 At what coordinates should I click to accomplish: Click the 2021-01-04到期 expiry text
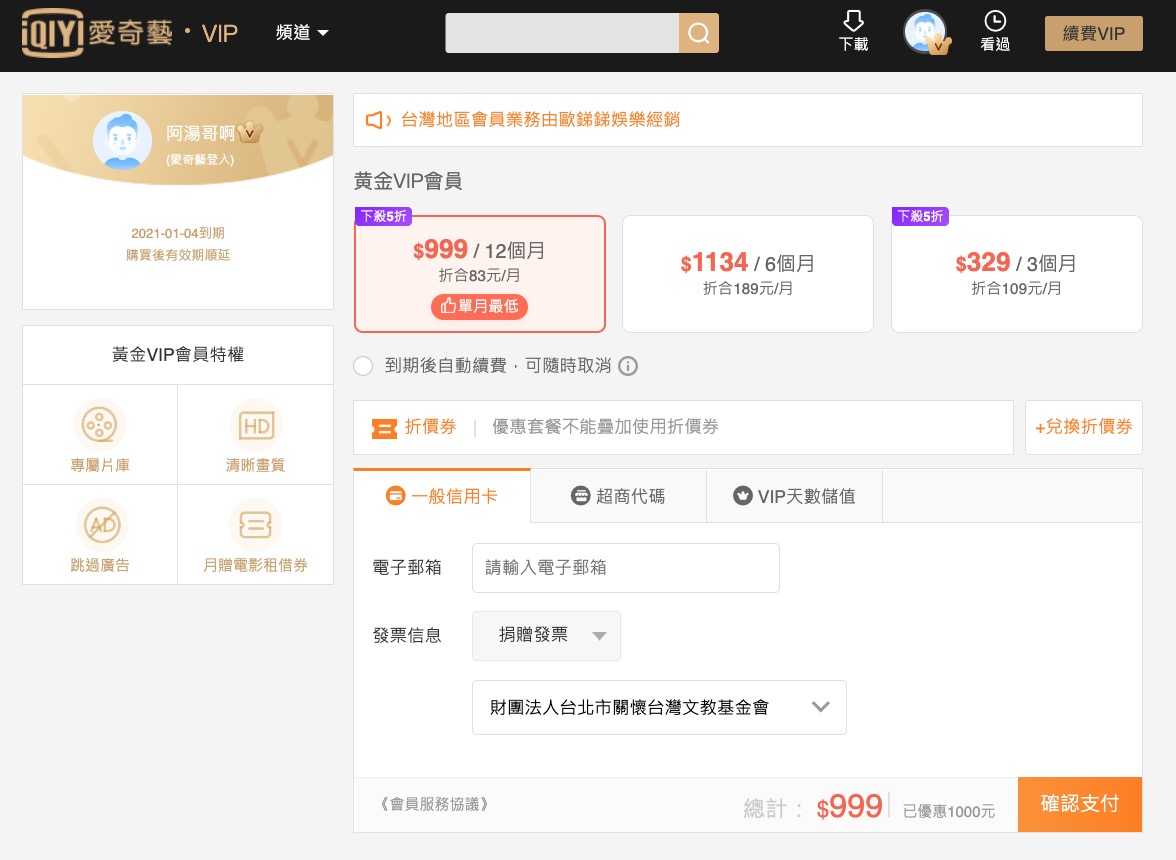click(178, 233)
